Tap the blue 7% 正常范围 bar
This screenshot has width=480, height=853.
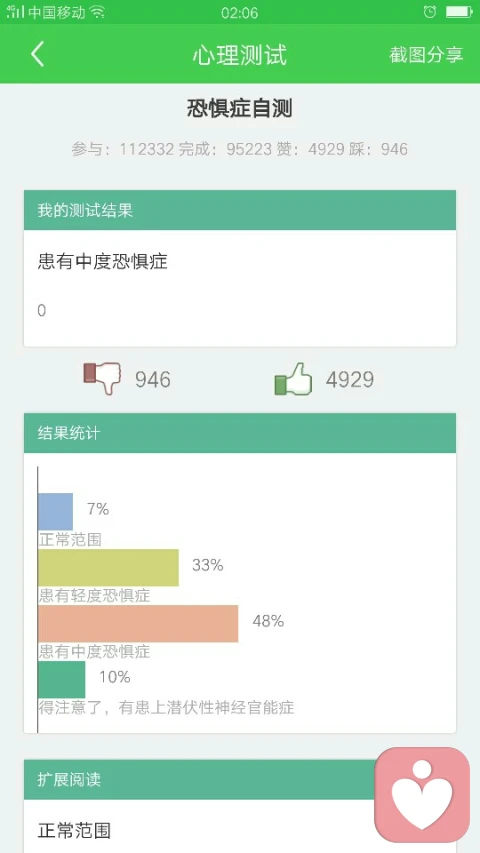click(56, 511)
